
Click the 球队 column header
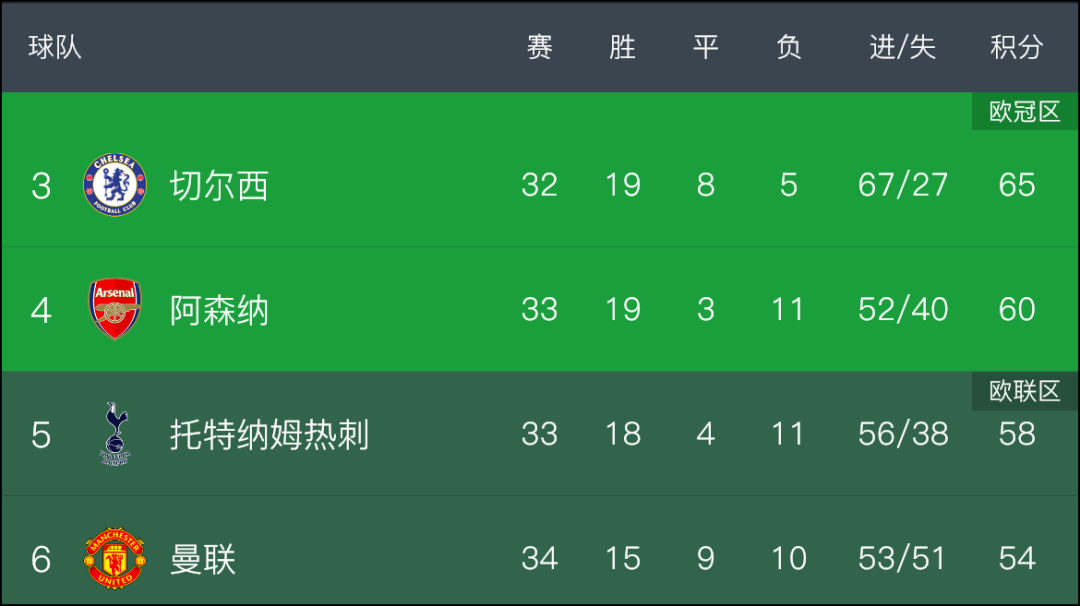pyautogui.click(x=55, y=48)
